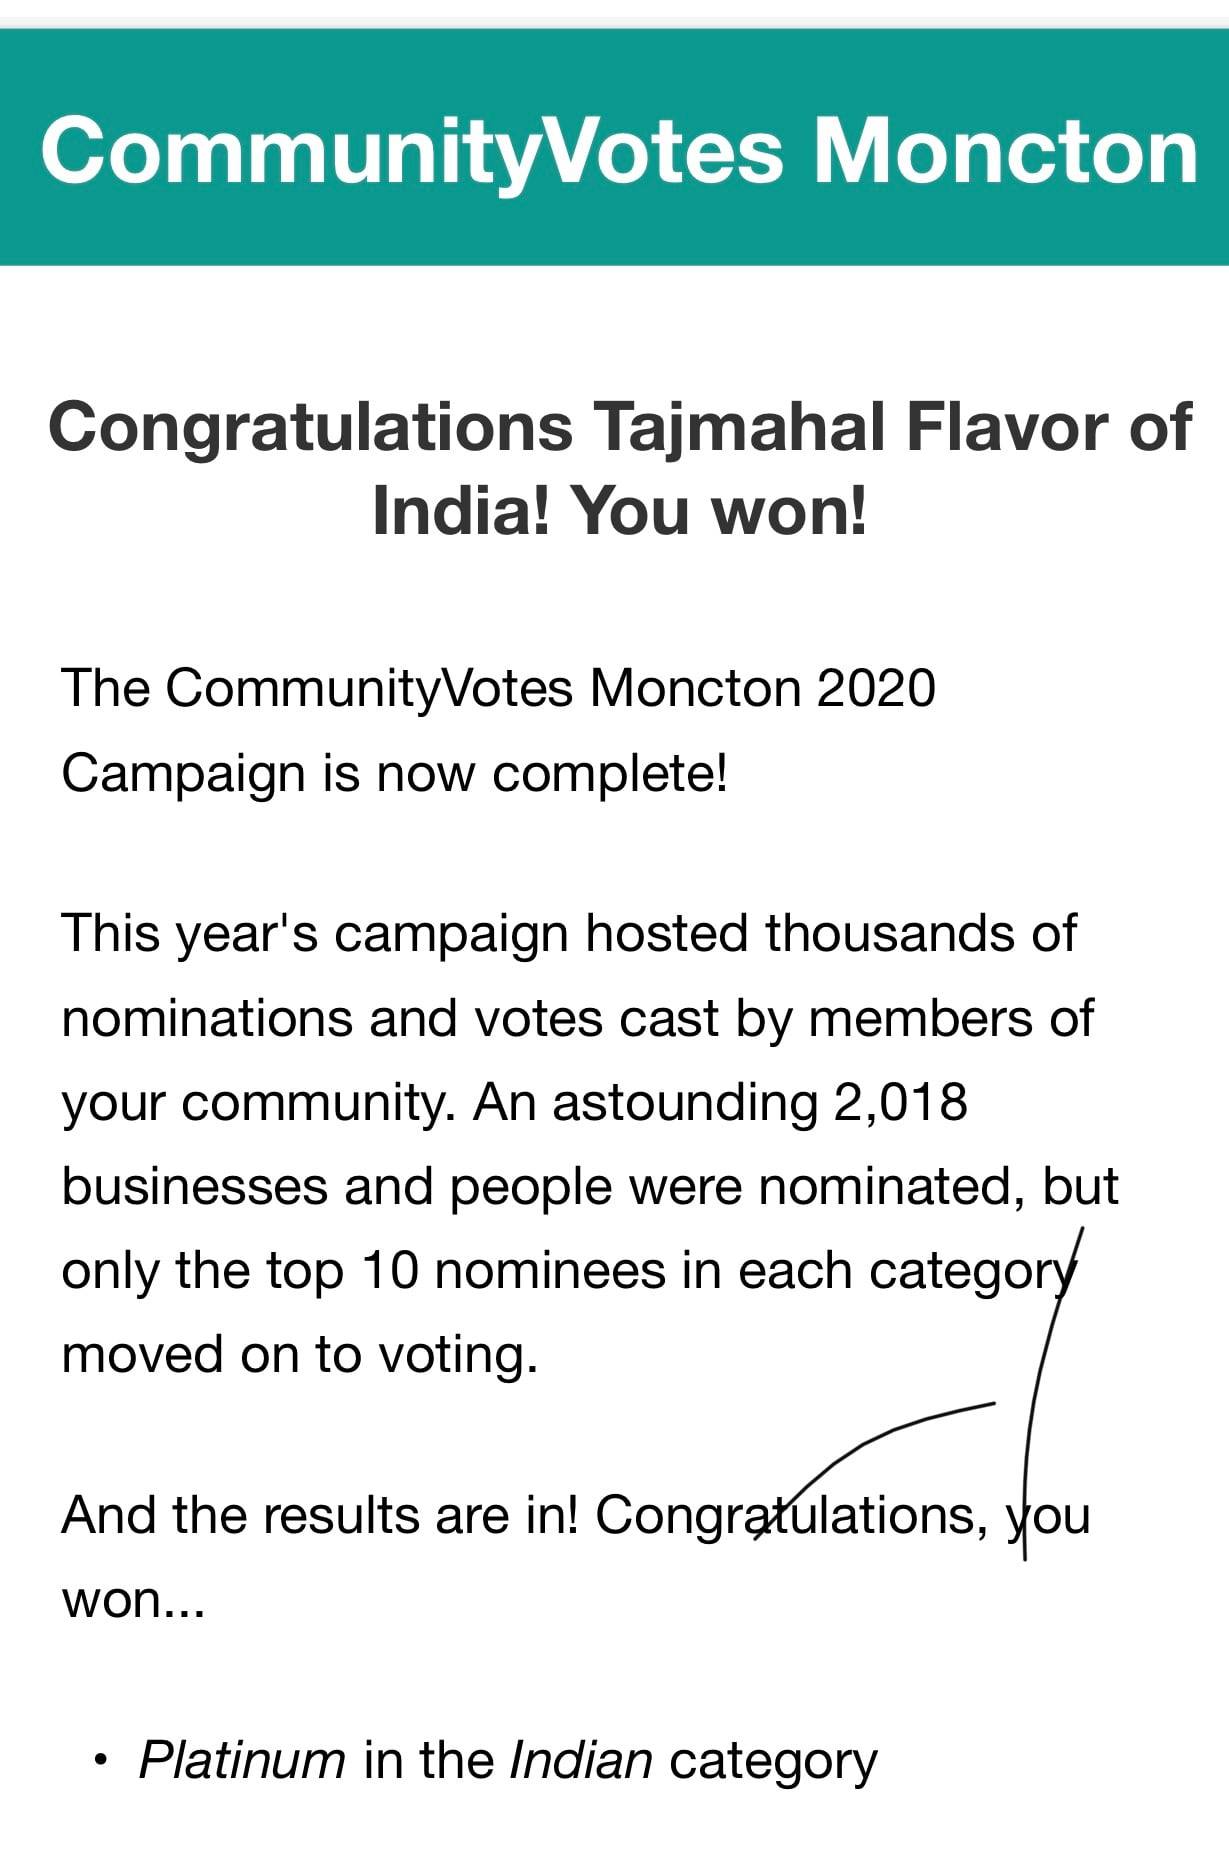The width and height of the screenshot is (1229, 1856).
Task: Click the year 2020 in the first paragraph
Action: point(875,689)
